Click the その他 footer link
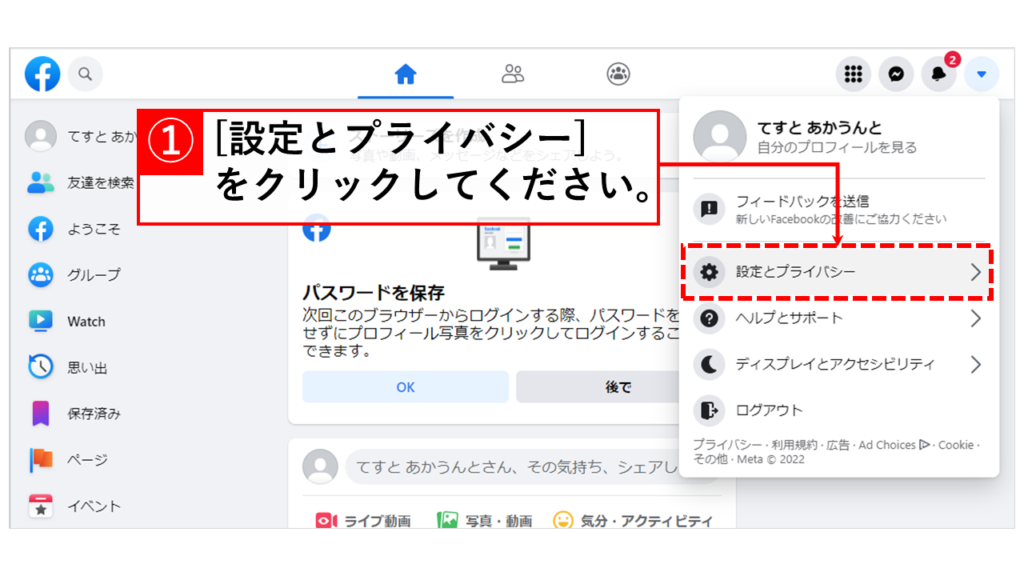Image resolution: width=1024 pixels, height=576 pixels. point(711,459)
